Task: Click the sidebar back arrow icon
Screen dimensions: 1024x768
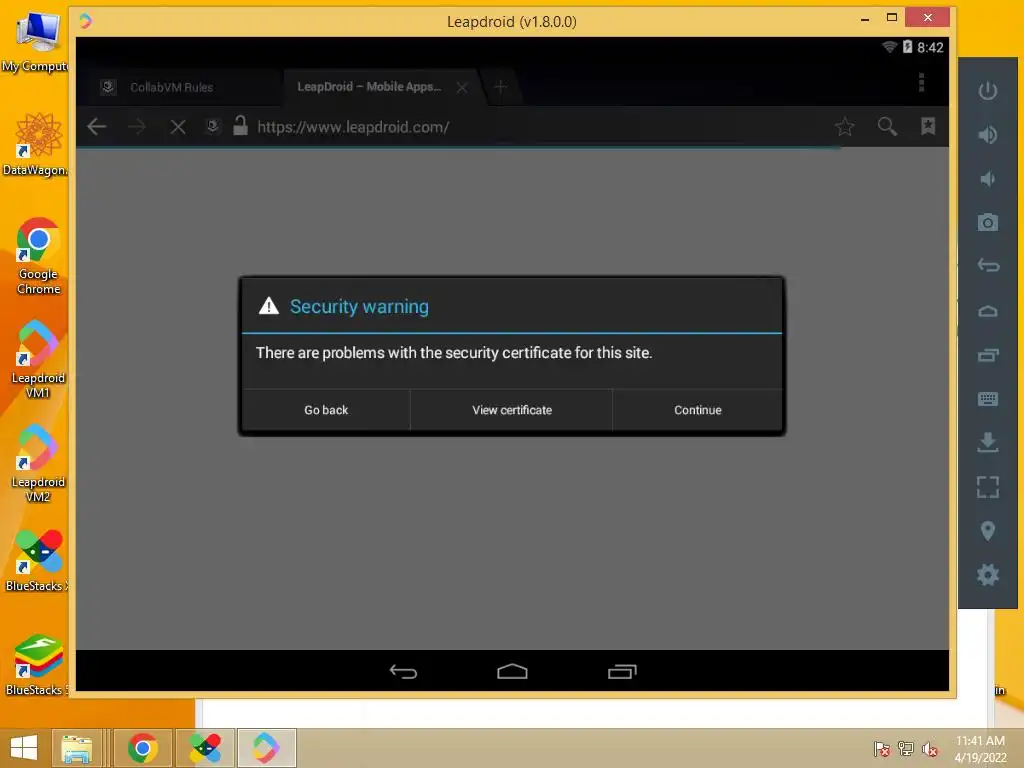Action: [x=987, y=266]
